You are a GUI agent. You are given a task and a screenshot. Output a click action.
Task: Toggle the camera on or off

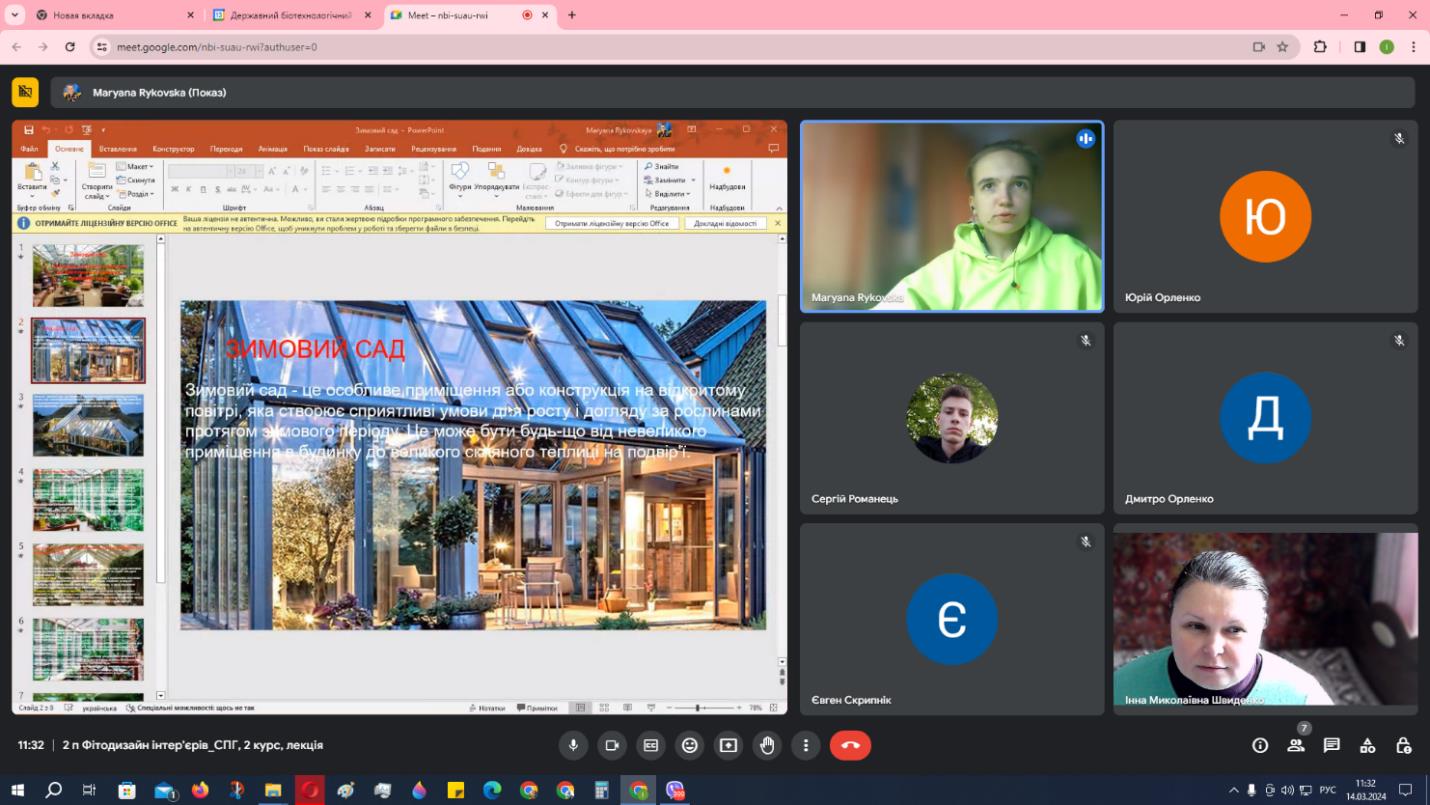coord(612,745)
